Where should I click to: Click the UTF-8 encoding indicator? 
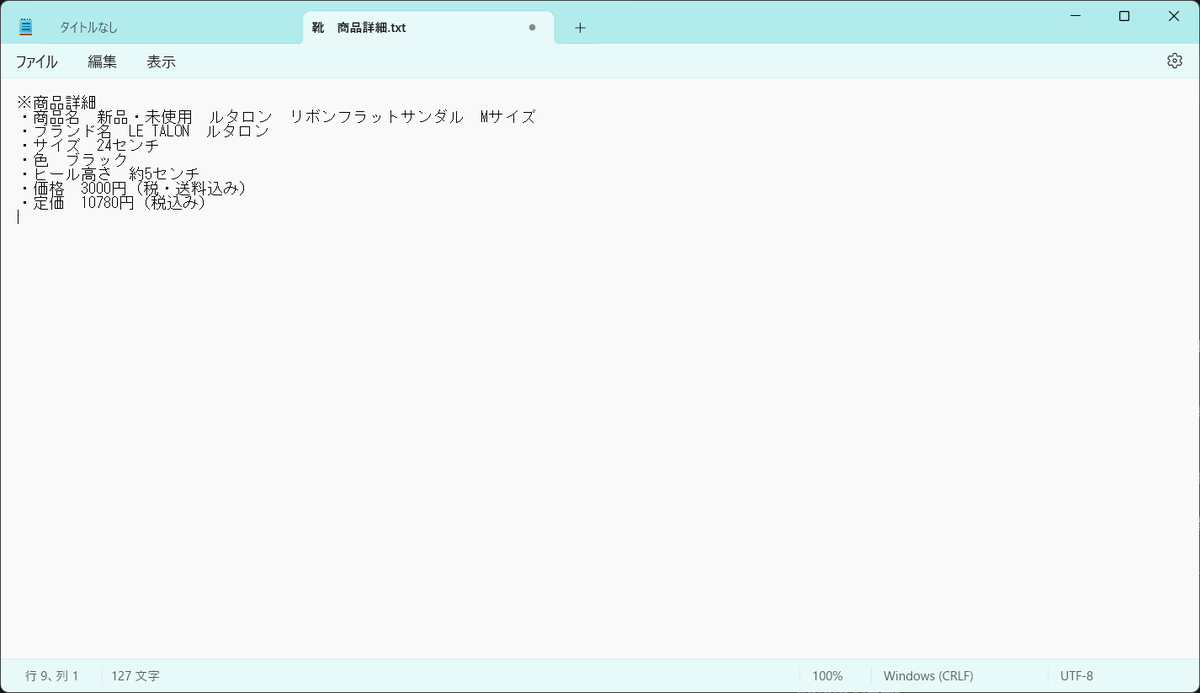coord(1077,676)
